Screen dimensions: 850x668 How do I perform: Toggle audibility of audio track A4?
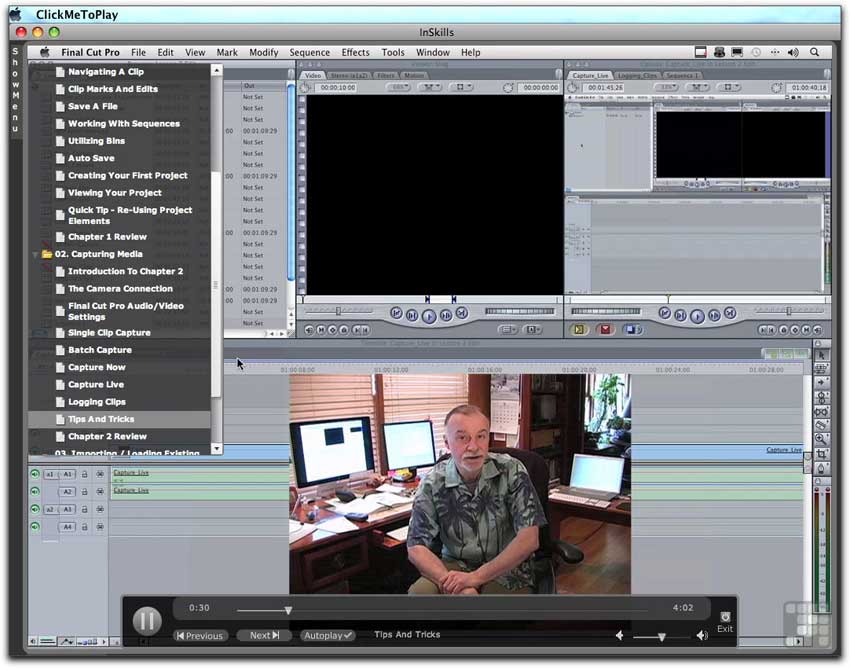point(35,526)
